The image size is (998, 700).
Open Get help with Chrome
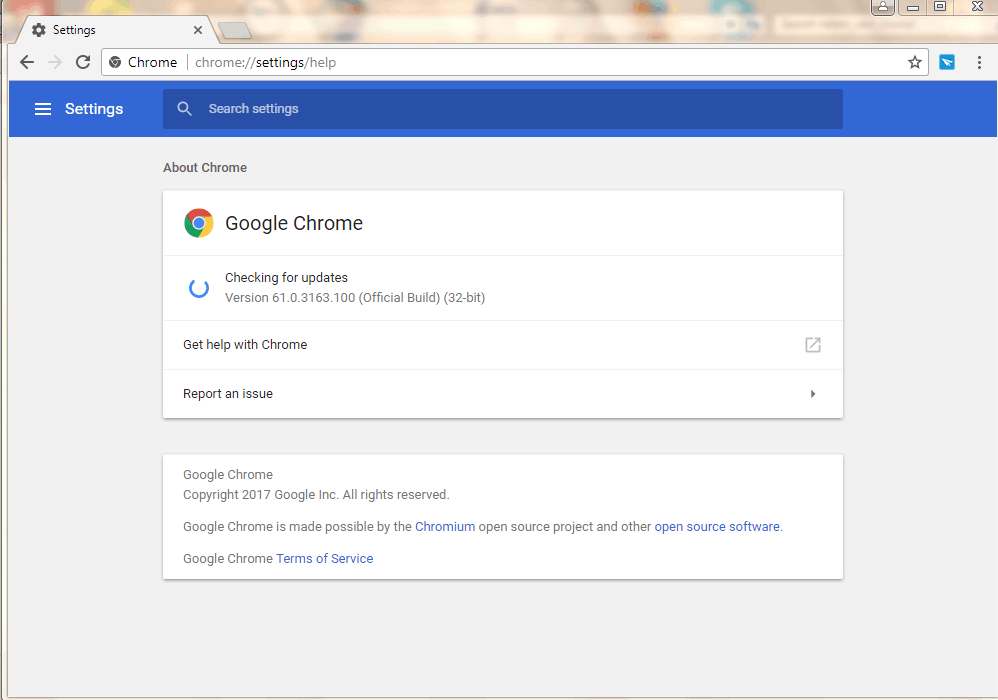pos(503,345)
